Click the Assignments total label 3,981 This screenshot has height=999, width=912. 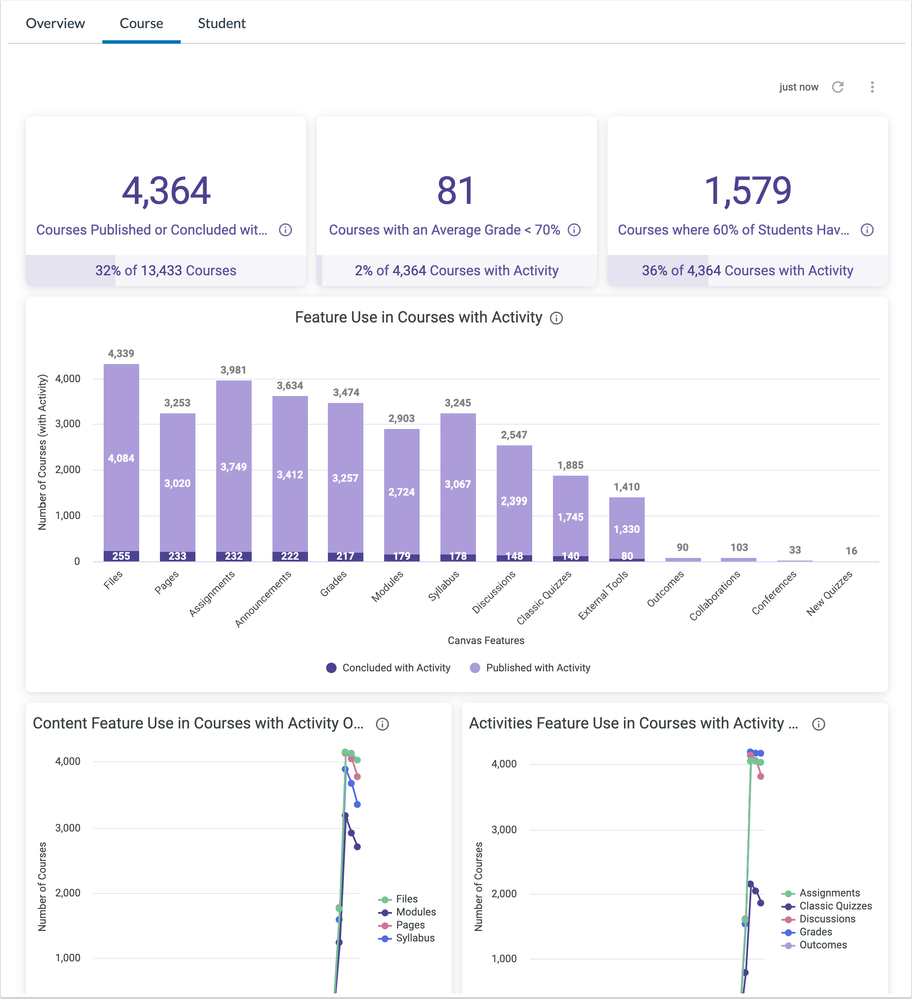tap(233, 370)
